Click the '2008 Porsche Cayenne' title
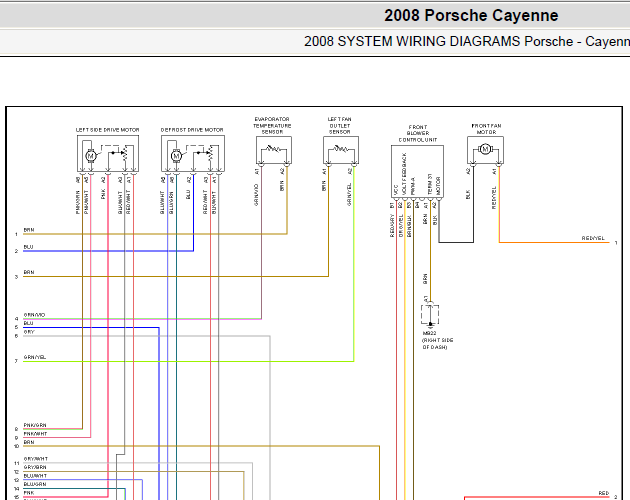The height and width of the screenshot is (500, 630). click(471, 16)
